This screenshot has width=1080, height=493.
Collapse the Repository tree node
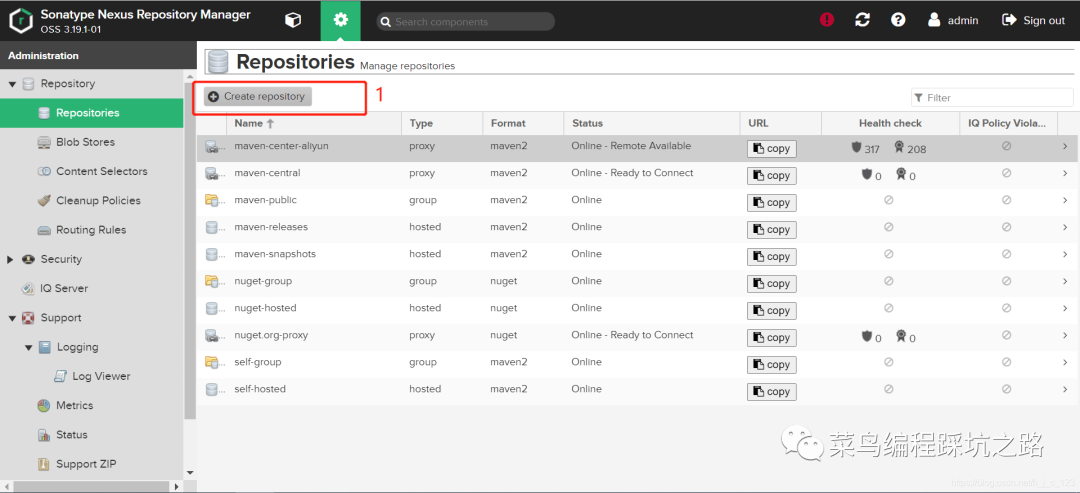(x=12, y=84)
